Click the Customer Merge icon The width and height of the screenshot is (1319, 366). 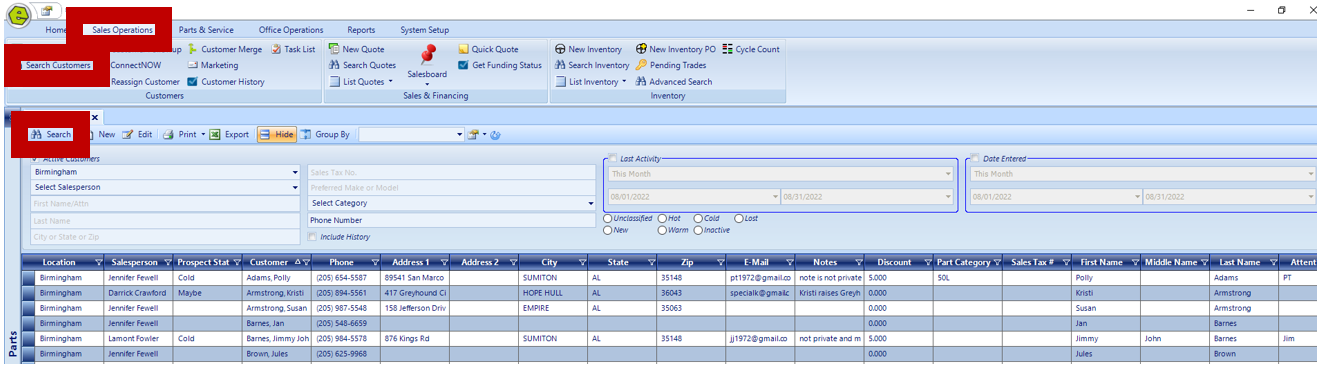tap(192, 48)
